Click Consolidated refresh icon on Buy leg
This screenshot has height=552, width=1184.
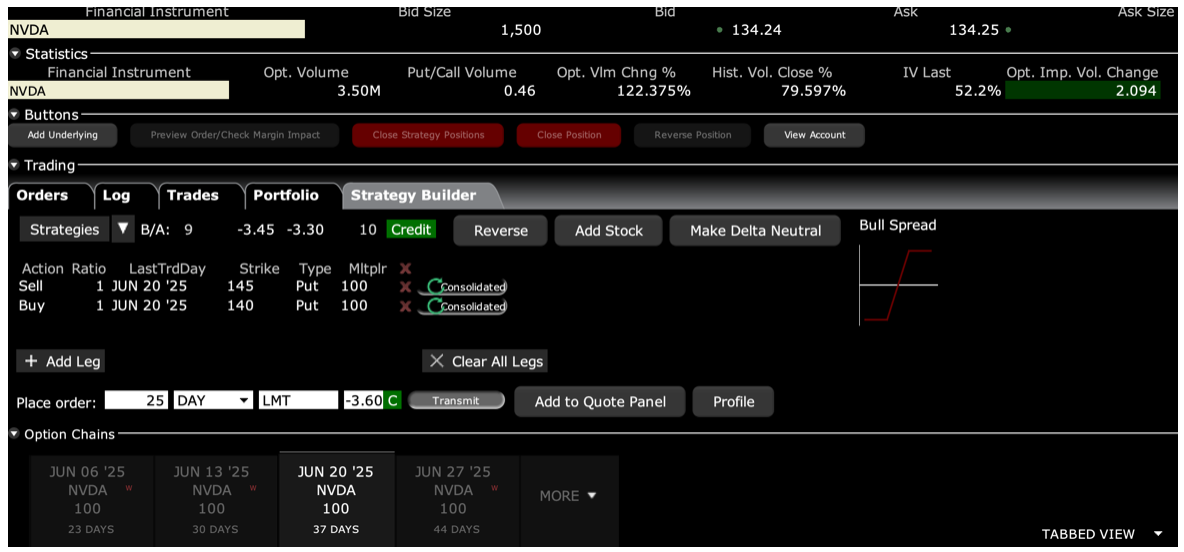[435, 306]
